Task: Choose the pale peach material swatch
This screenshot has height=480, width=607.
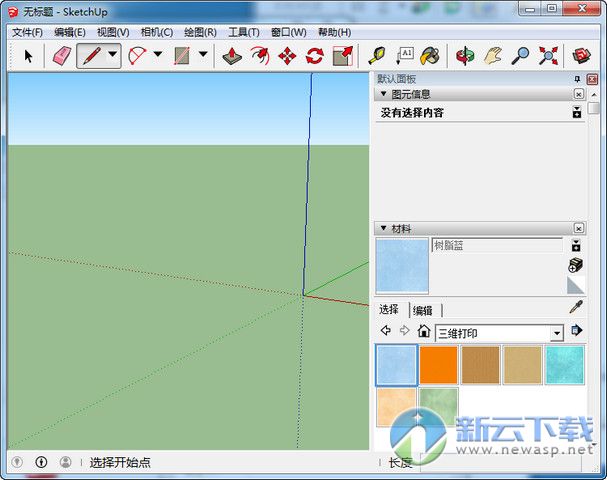Action: point(396,407)
